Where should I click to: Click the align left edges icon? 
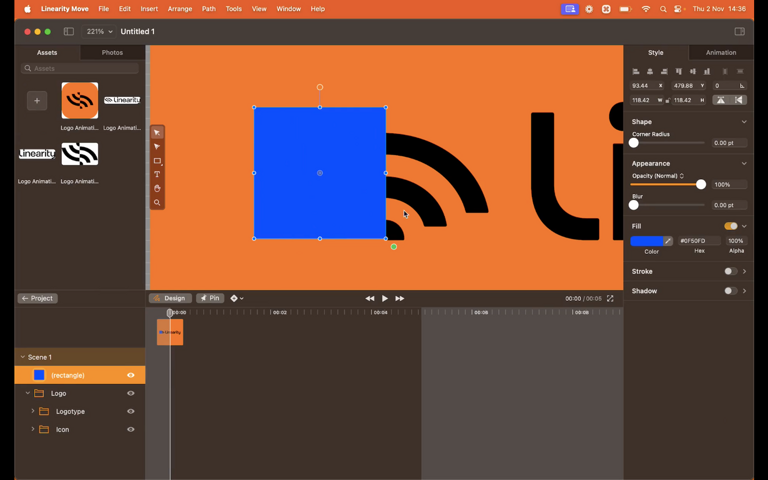(636, 72)
